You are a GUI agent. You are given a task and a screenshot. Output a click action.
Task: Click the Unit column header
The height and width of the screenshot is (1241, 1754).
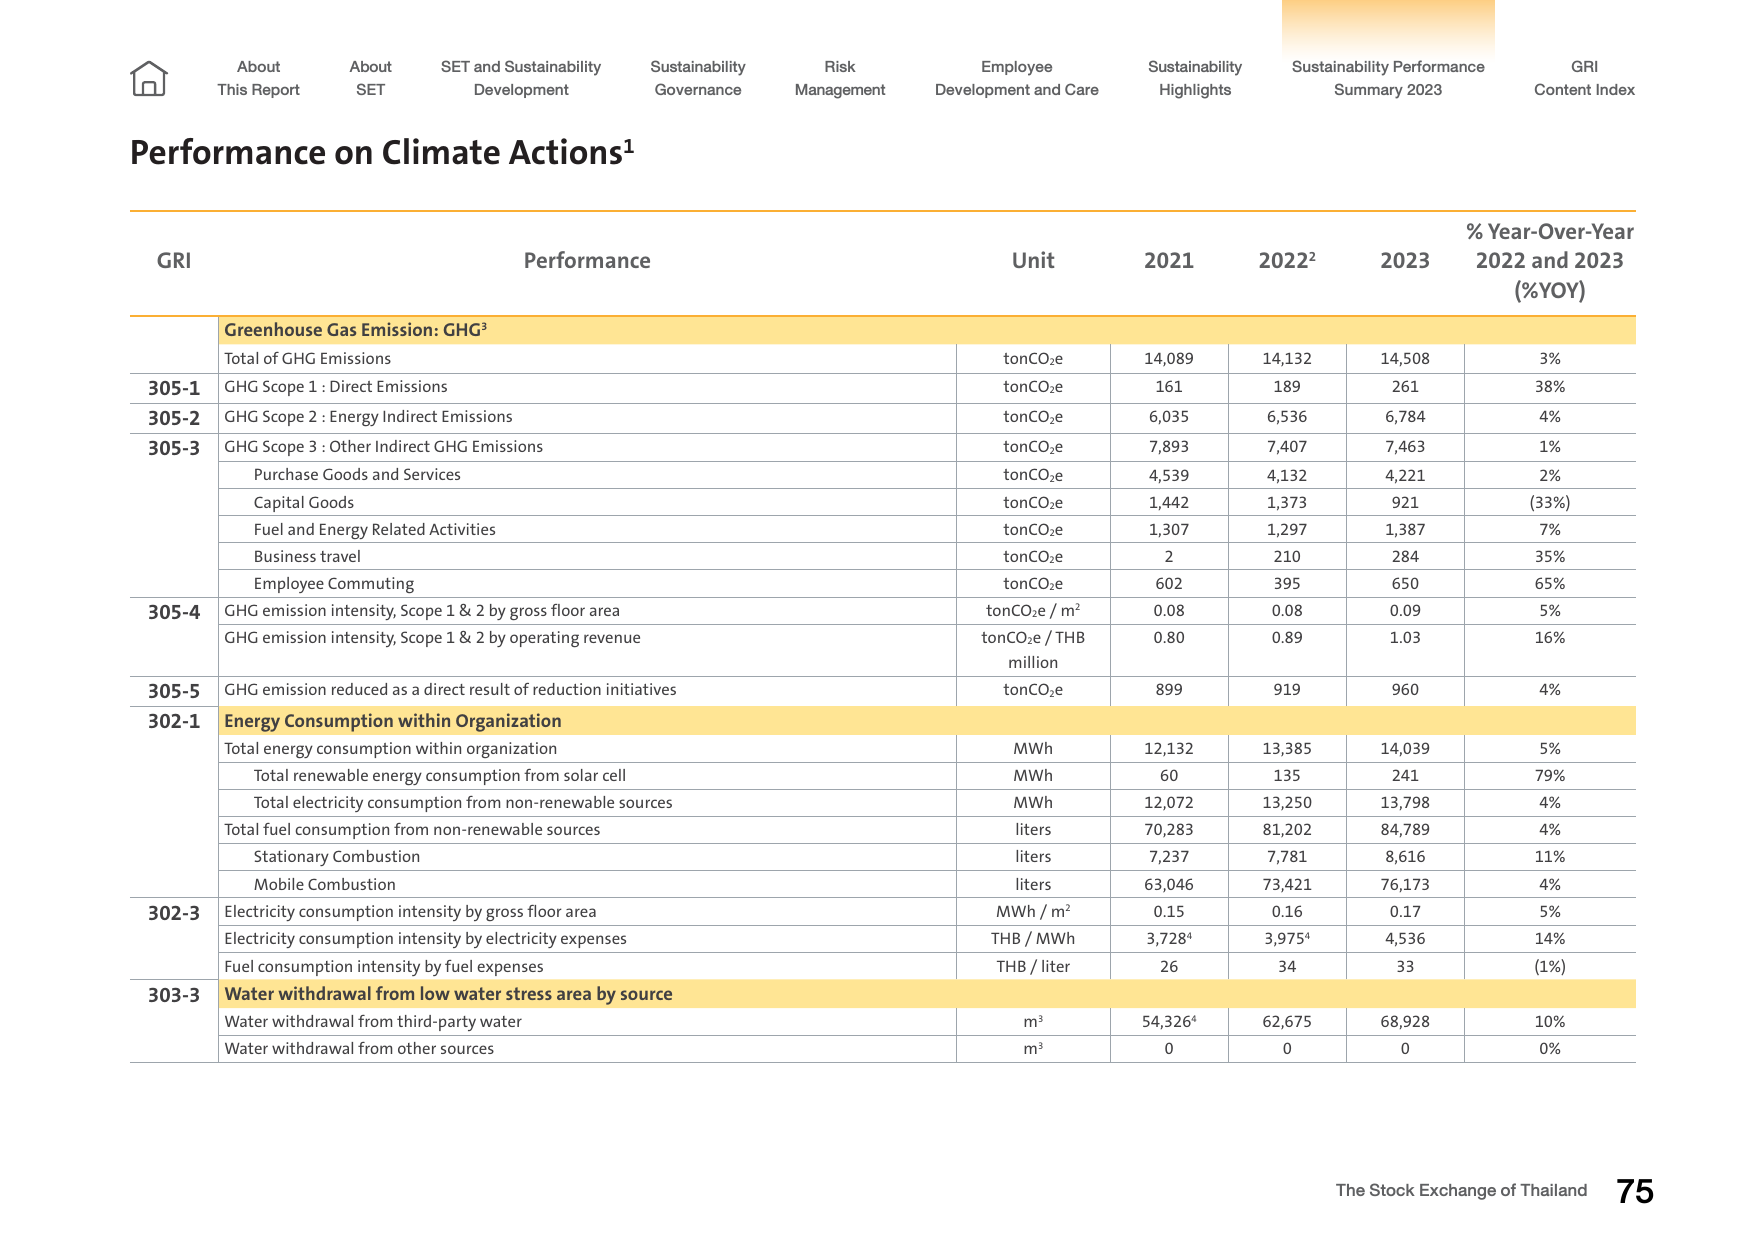tap(1033, 261)
